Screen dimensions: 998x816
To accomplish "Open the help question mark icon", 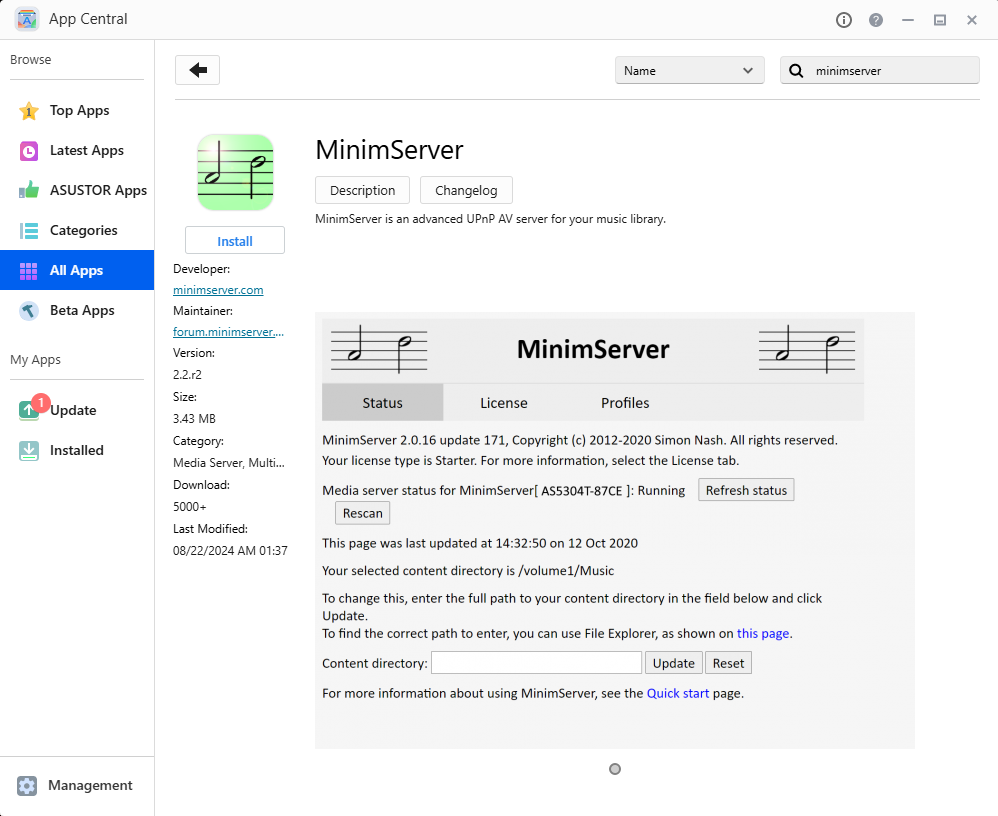I will pyautogui.click(x=876, y=20).
